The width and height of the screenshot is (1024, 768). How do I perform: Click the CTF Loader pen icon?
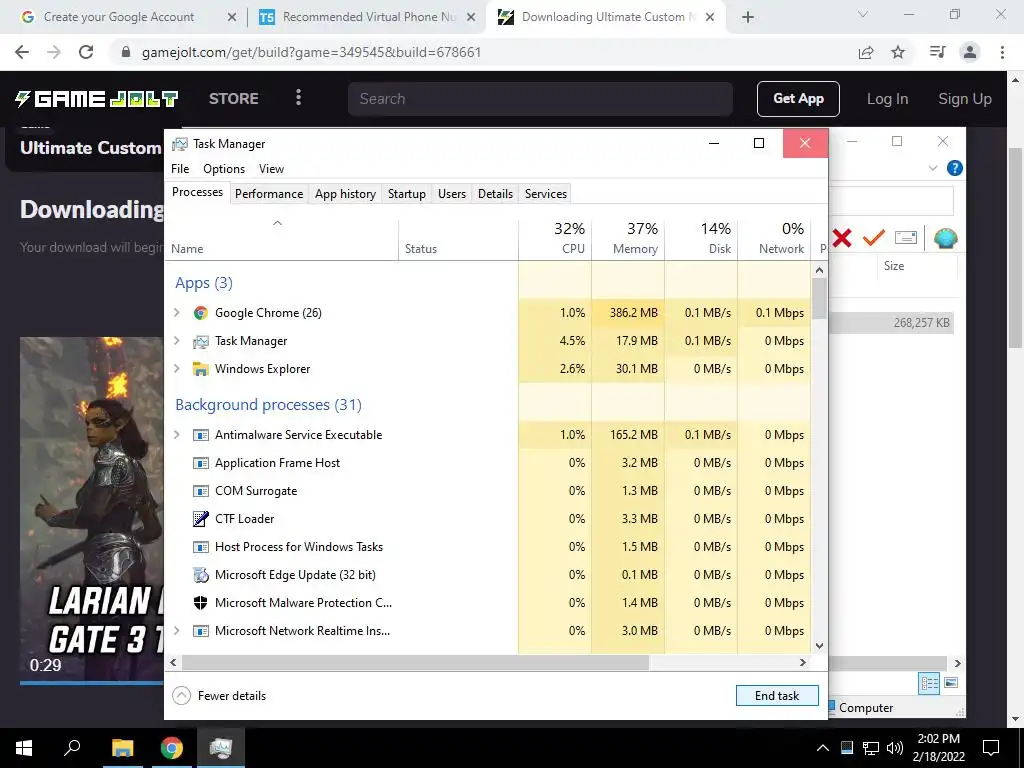coord(200,519)
